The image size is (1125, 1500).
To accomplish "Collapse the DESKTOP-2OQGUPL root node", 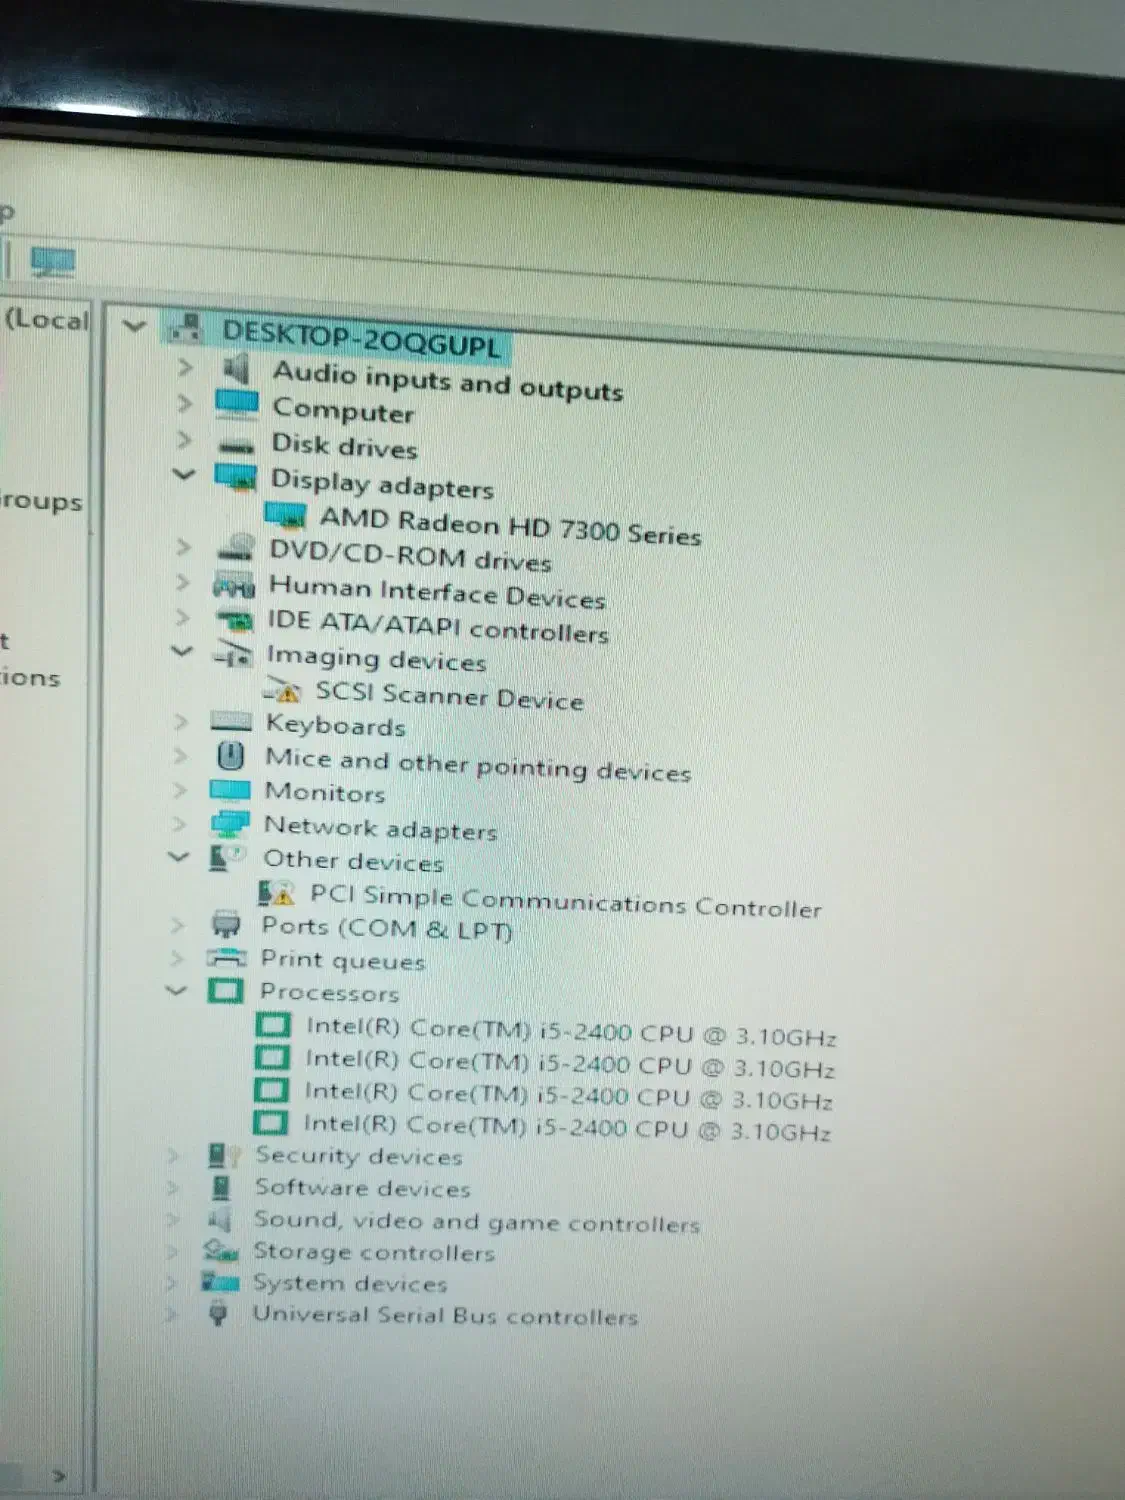I will (134, 325).
